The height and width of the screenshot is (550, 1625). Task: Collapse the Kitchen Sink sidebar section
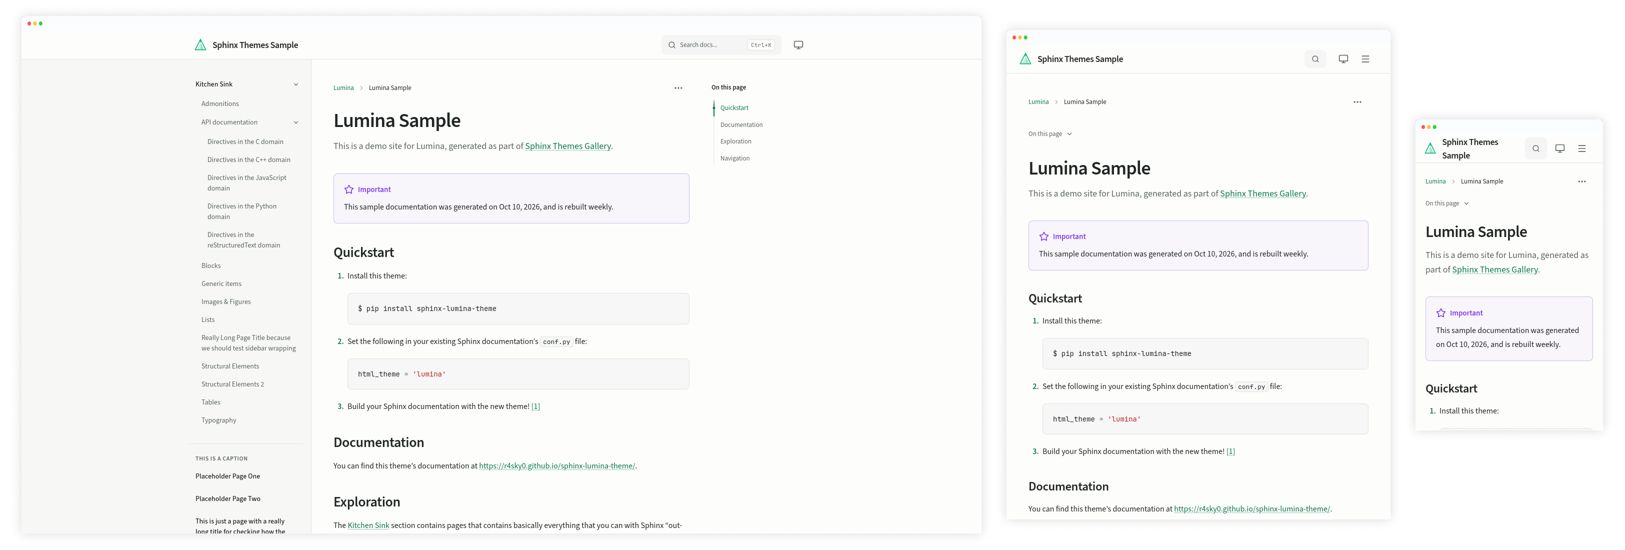[296, 84]
